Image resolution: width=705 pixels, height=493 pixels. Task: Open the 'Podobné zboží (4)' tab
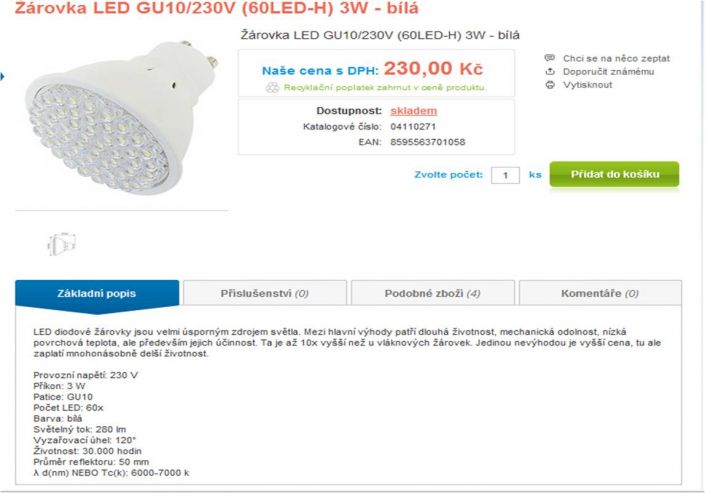click(x=433, y=293)
